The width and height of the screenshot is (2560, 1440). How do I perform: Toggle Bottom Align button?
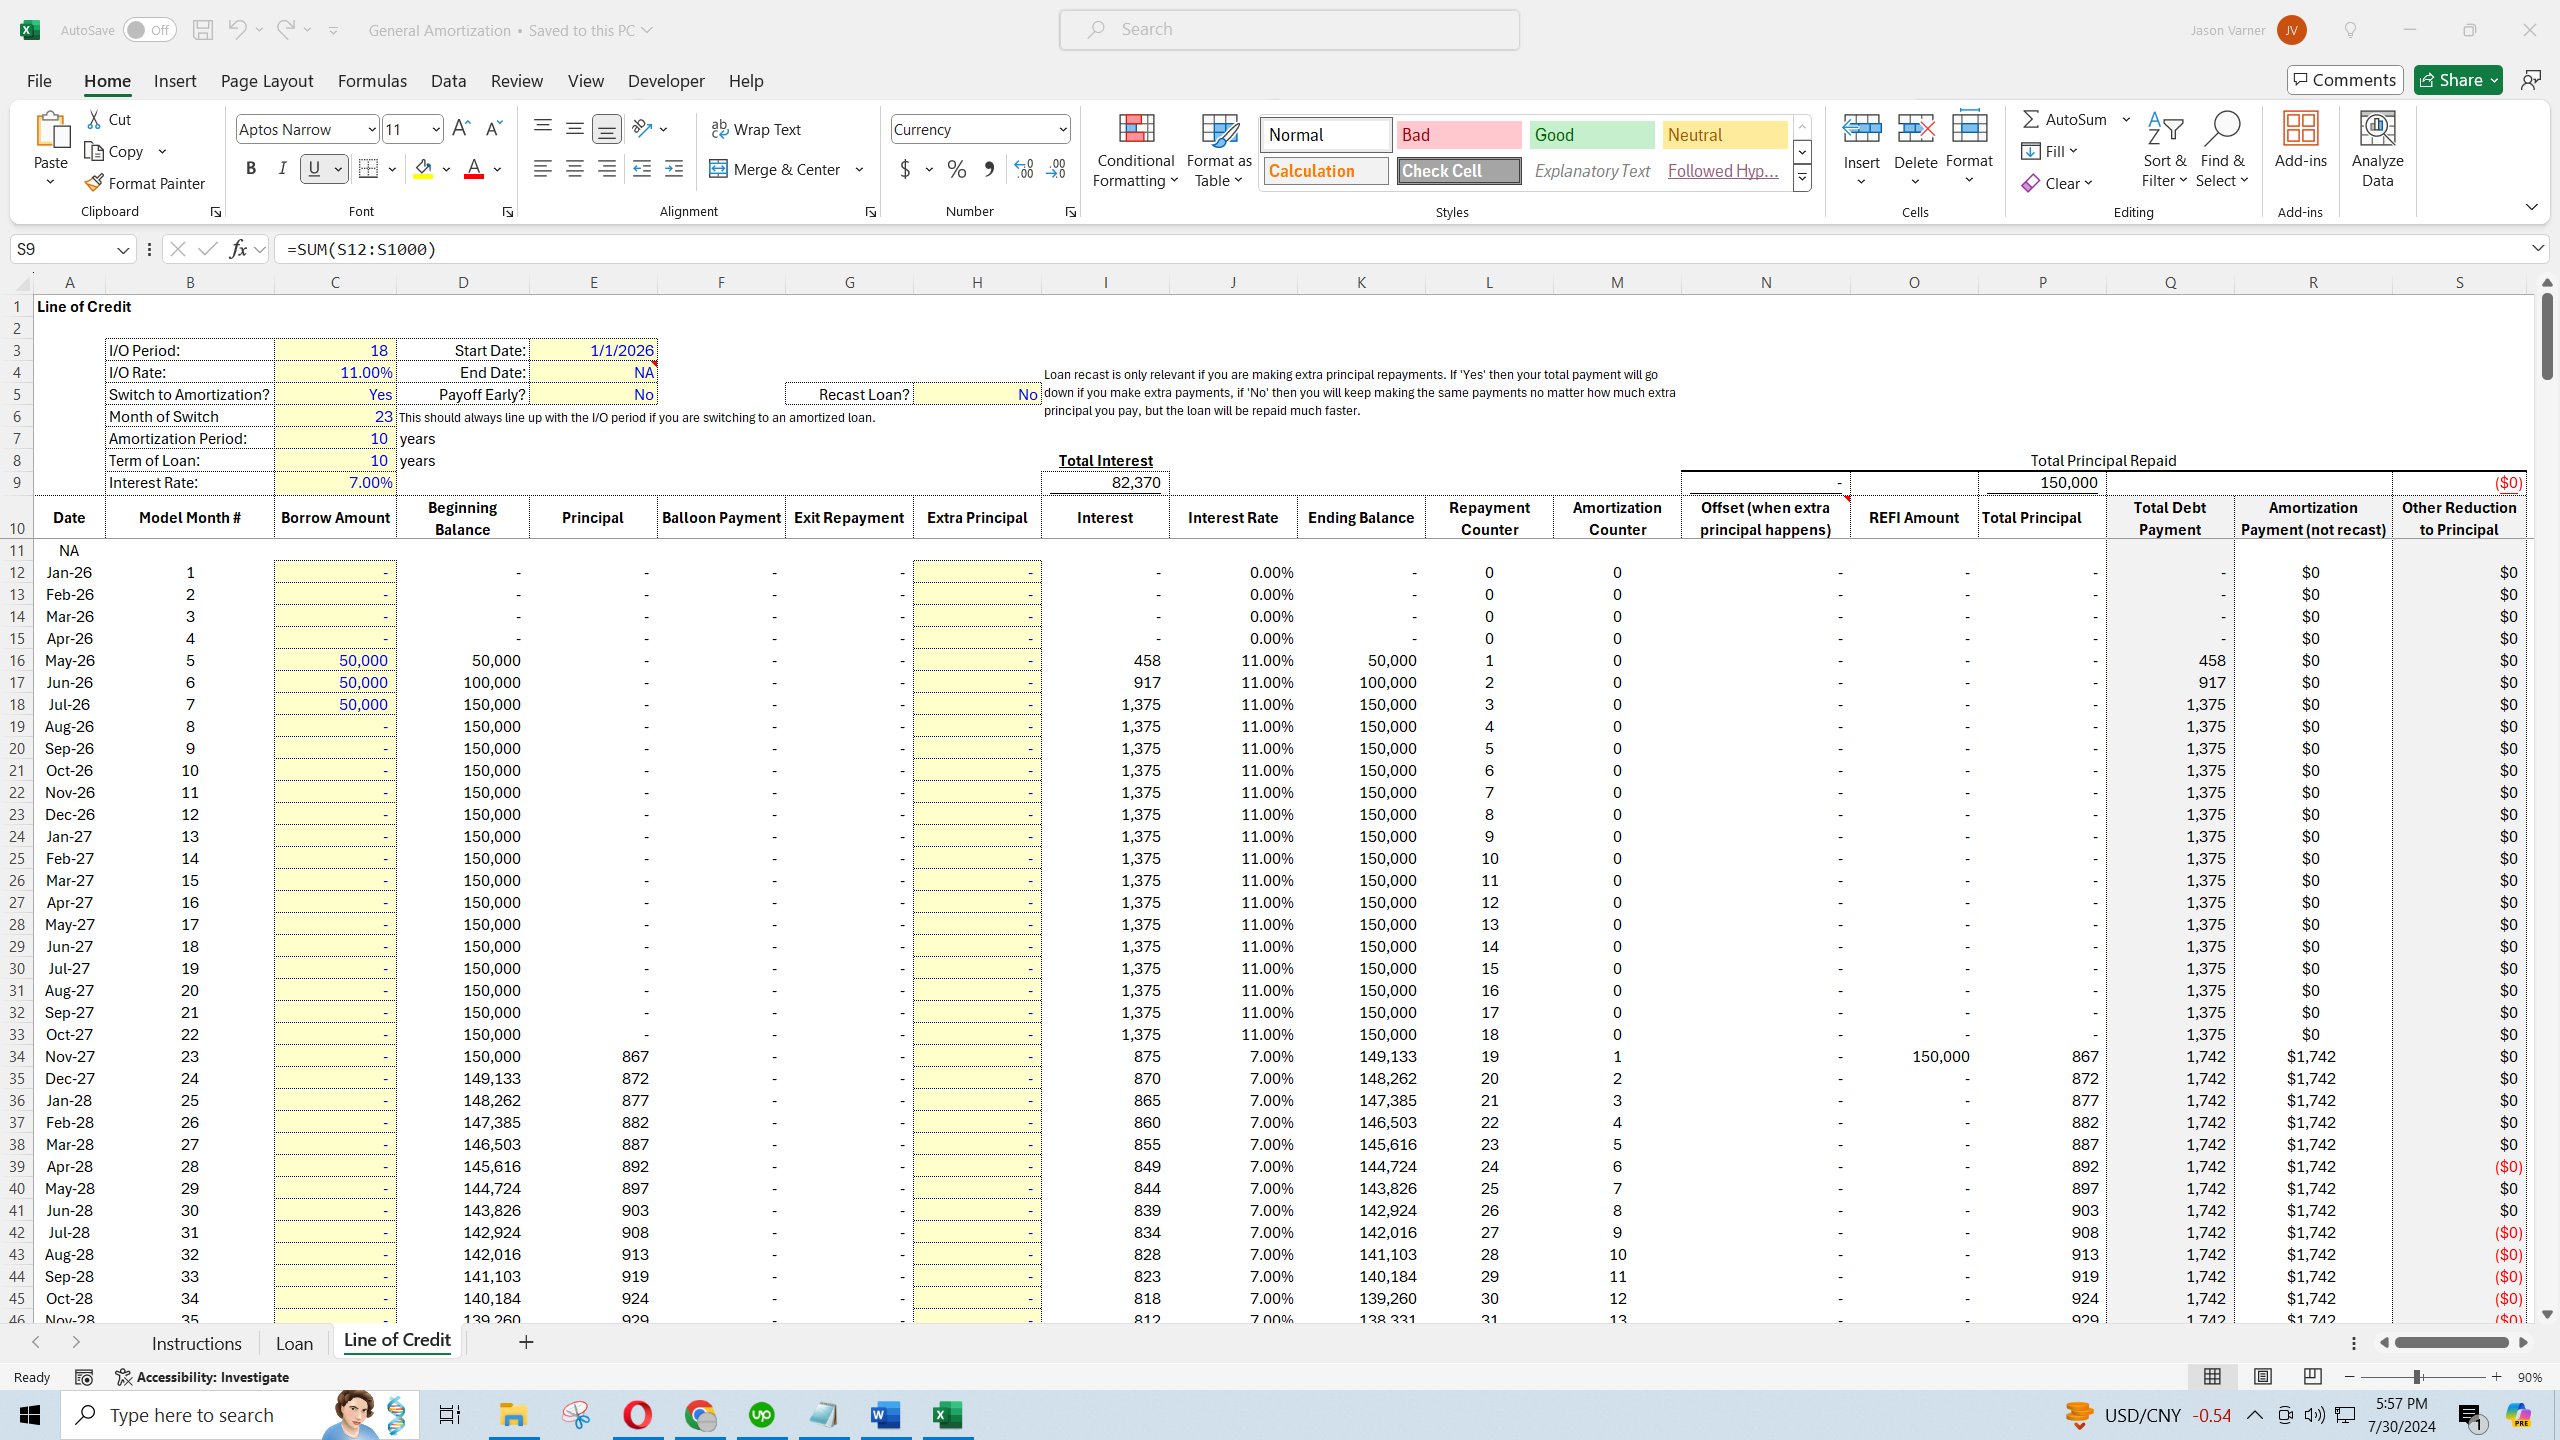pos(606,128)
